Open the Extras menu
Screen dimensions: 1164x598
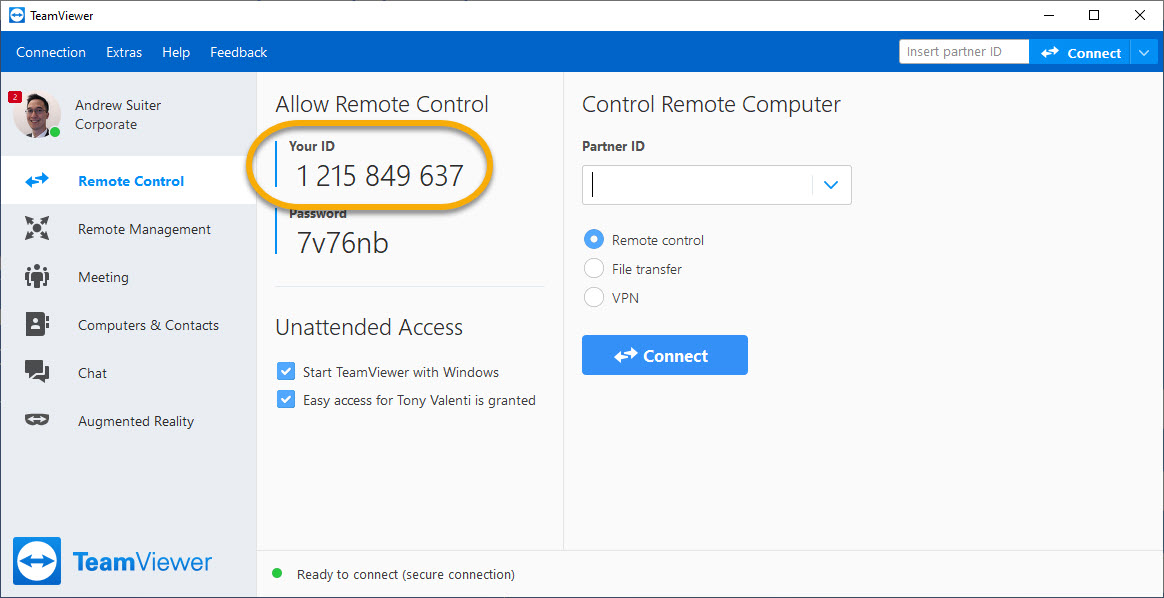click(x=124, y=52)
